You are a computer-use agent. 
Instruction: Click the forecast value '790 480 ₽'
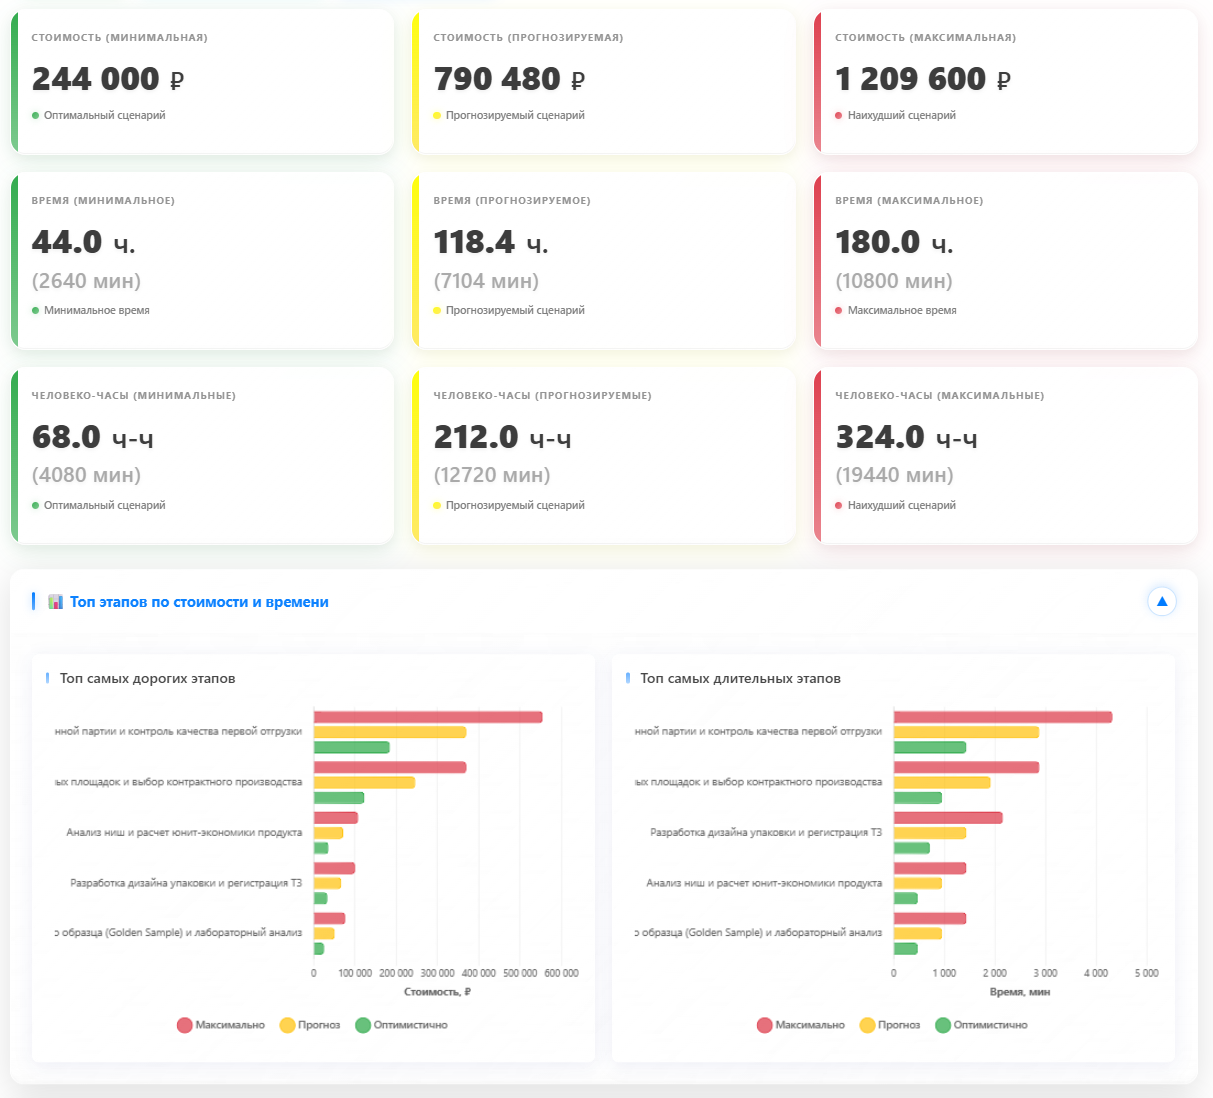[x=510, y=78]
